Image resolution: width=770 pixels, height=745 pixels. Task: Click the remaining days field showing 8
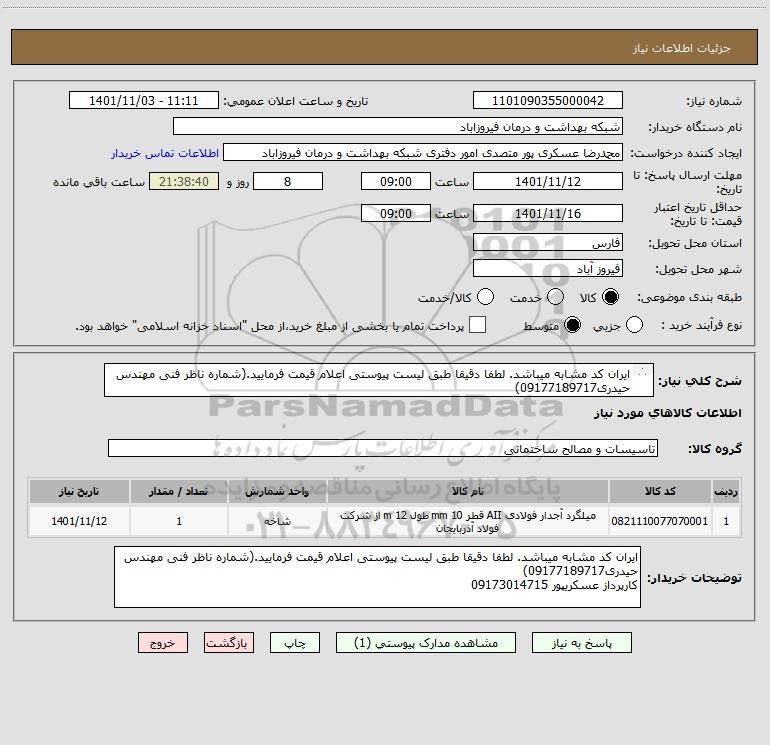pyautogui.click(x=288, y=182)
